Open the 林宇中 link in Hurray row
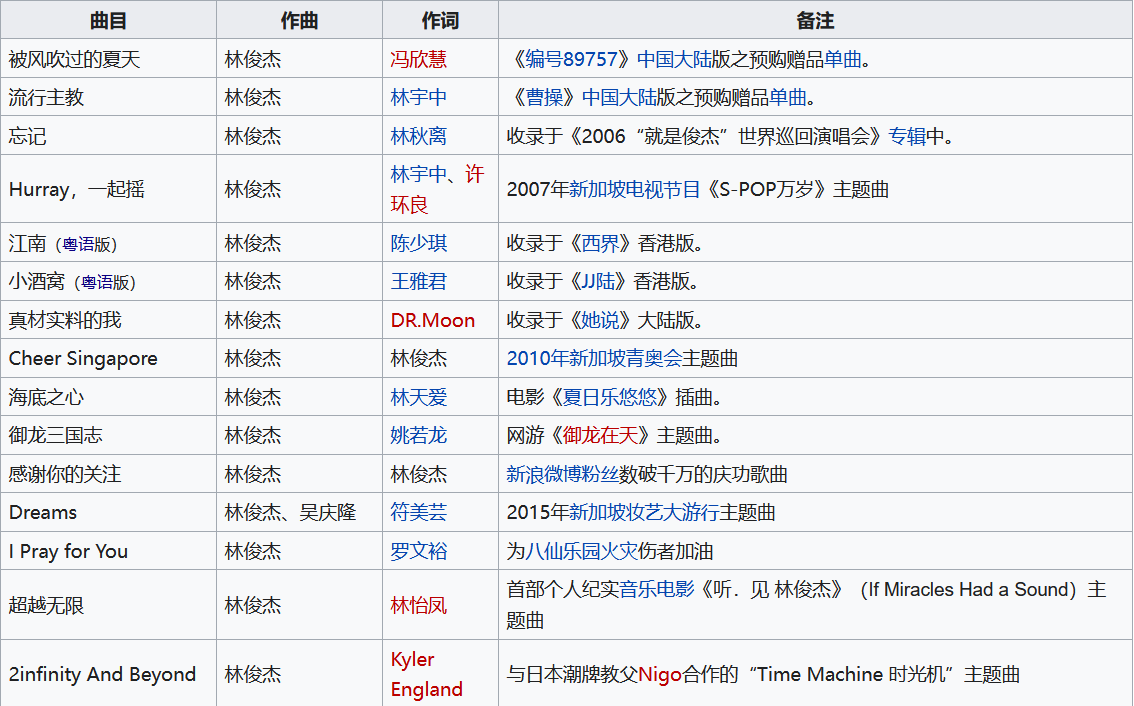The image size is (1134, 706). tap(418, 174)
